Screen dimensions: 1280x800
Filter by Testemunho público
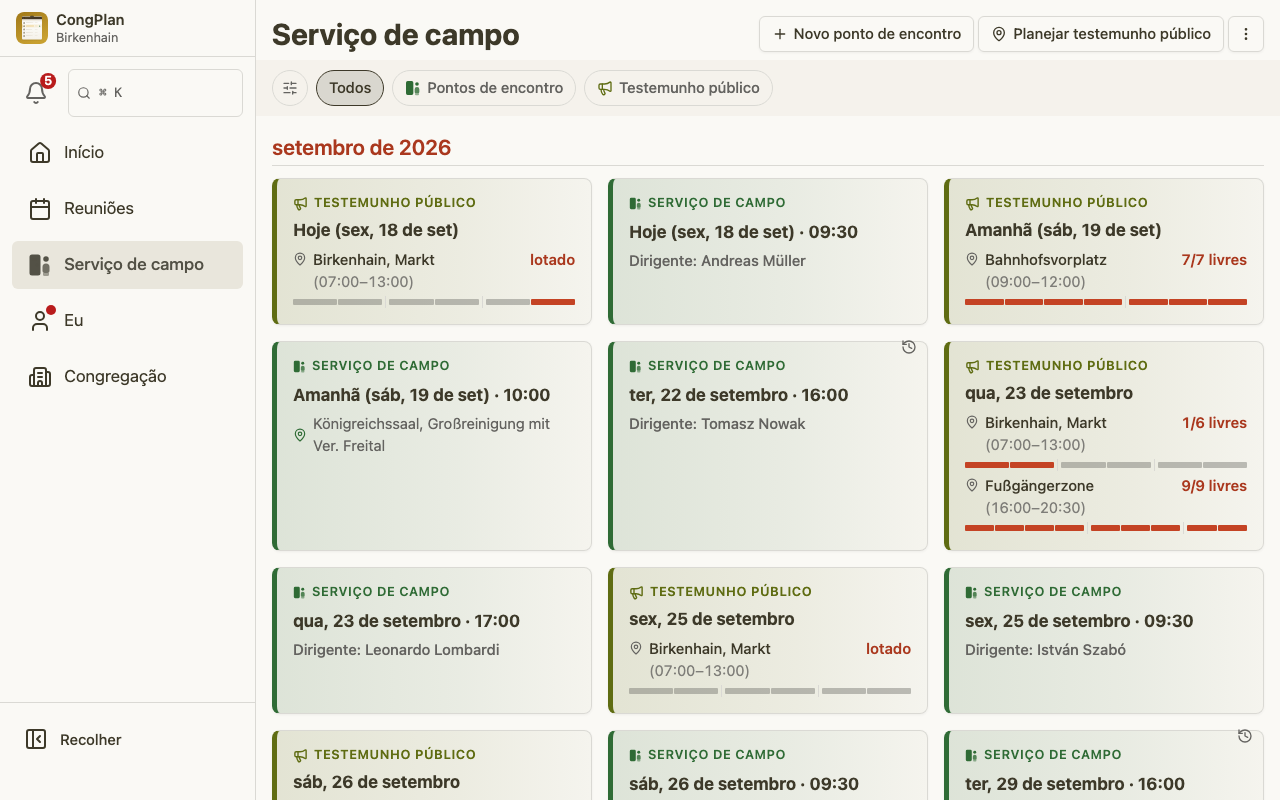pyautogui.click(x=678, y=88)
